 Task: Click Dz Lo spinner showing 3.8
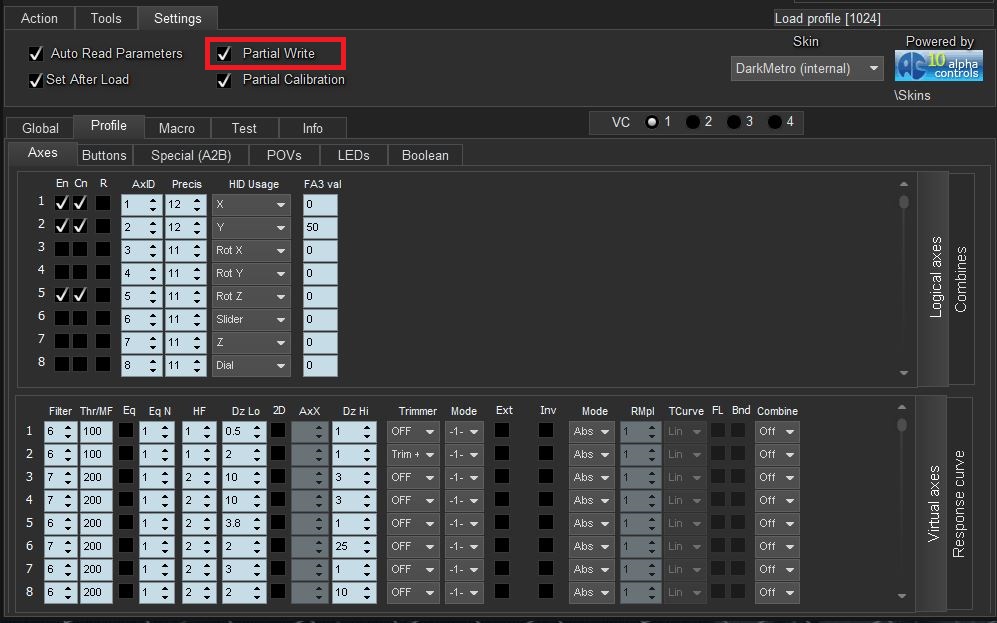[244, 523]
